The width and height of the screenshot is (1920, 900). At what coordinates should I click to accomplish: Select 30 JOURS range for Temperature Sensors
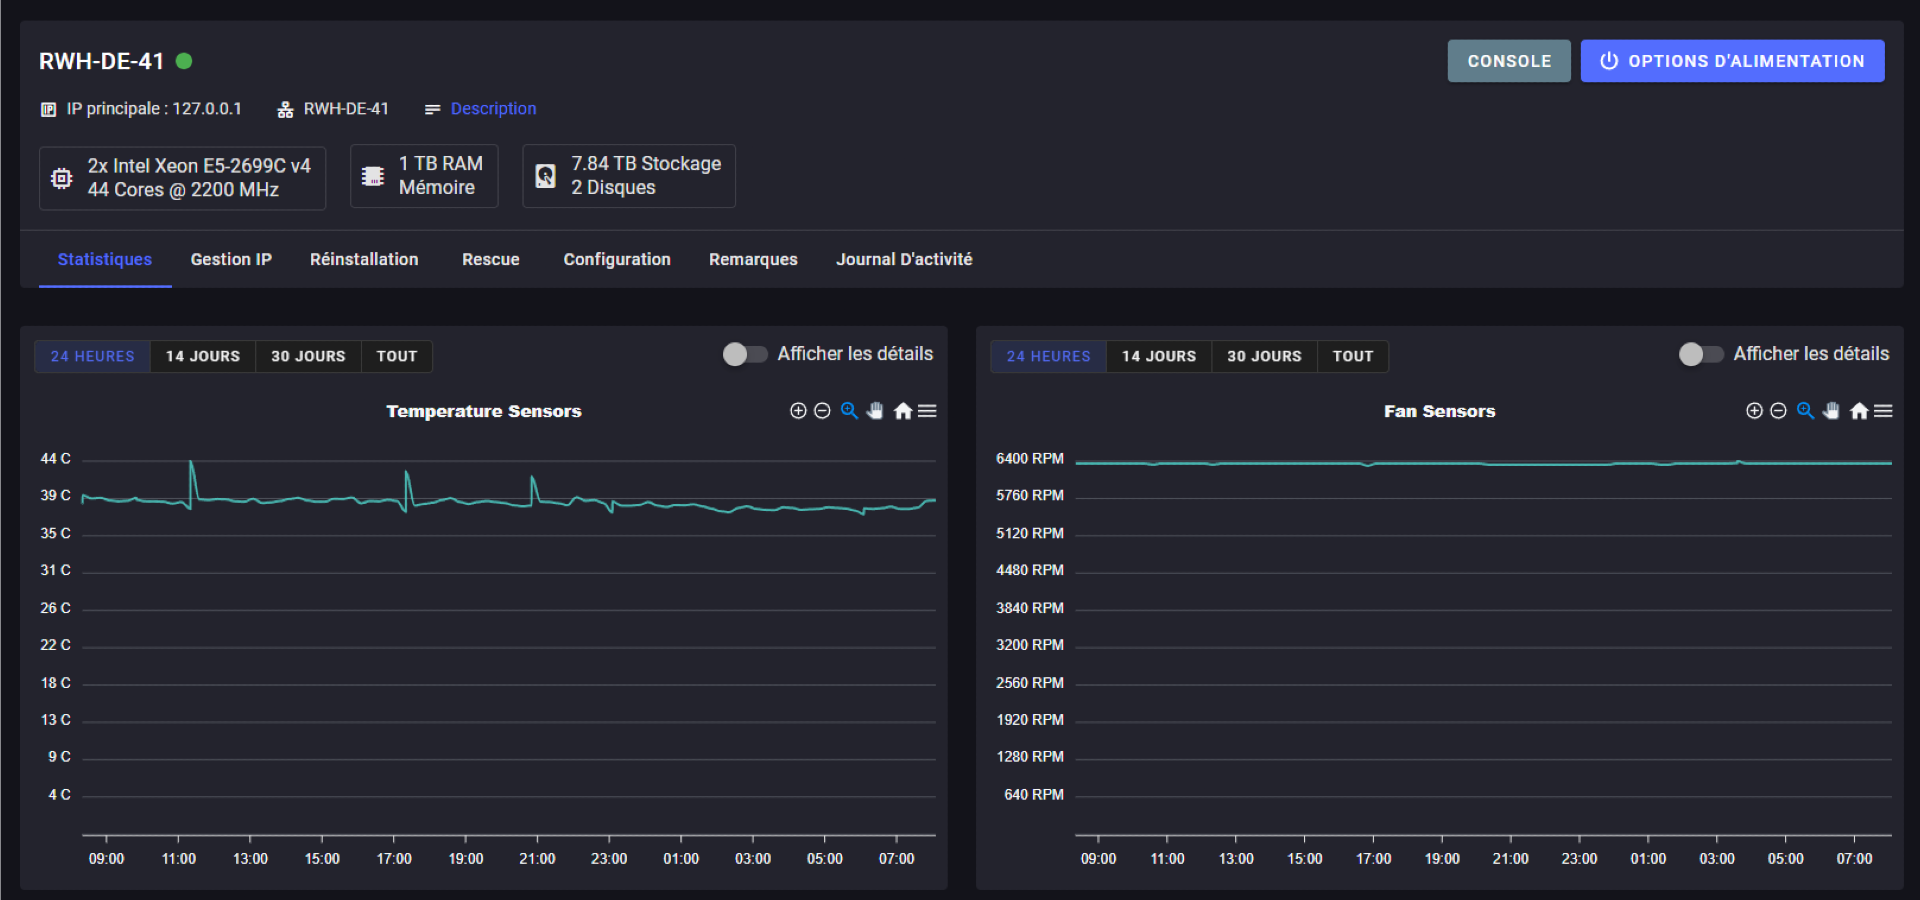308,356
